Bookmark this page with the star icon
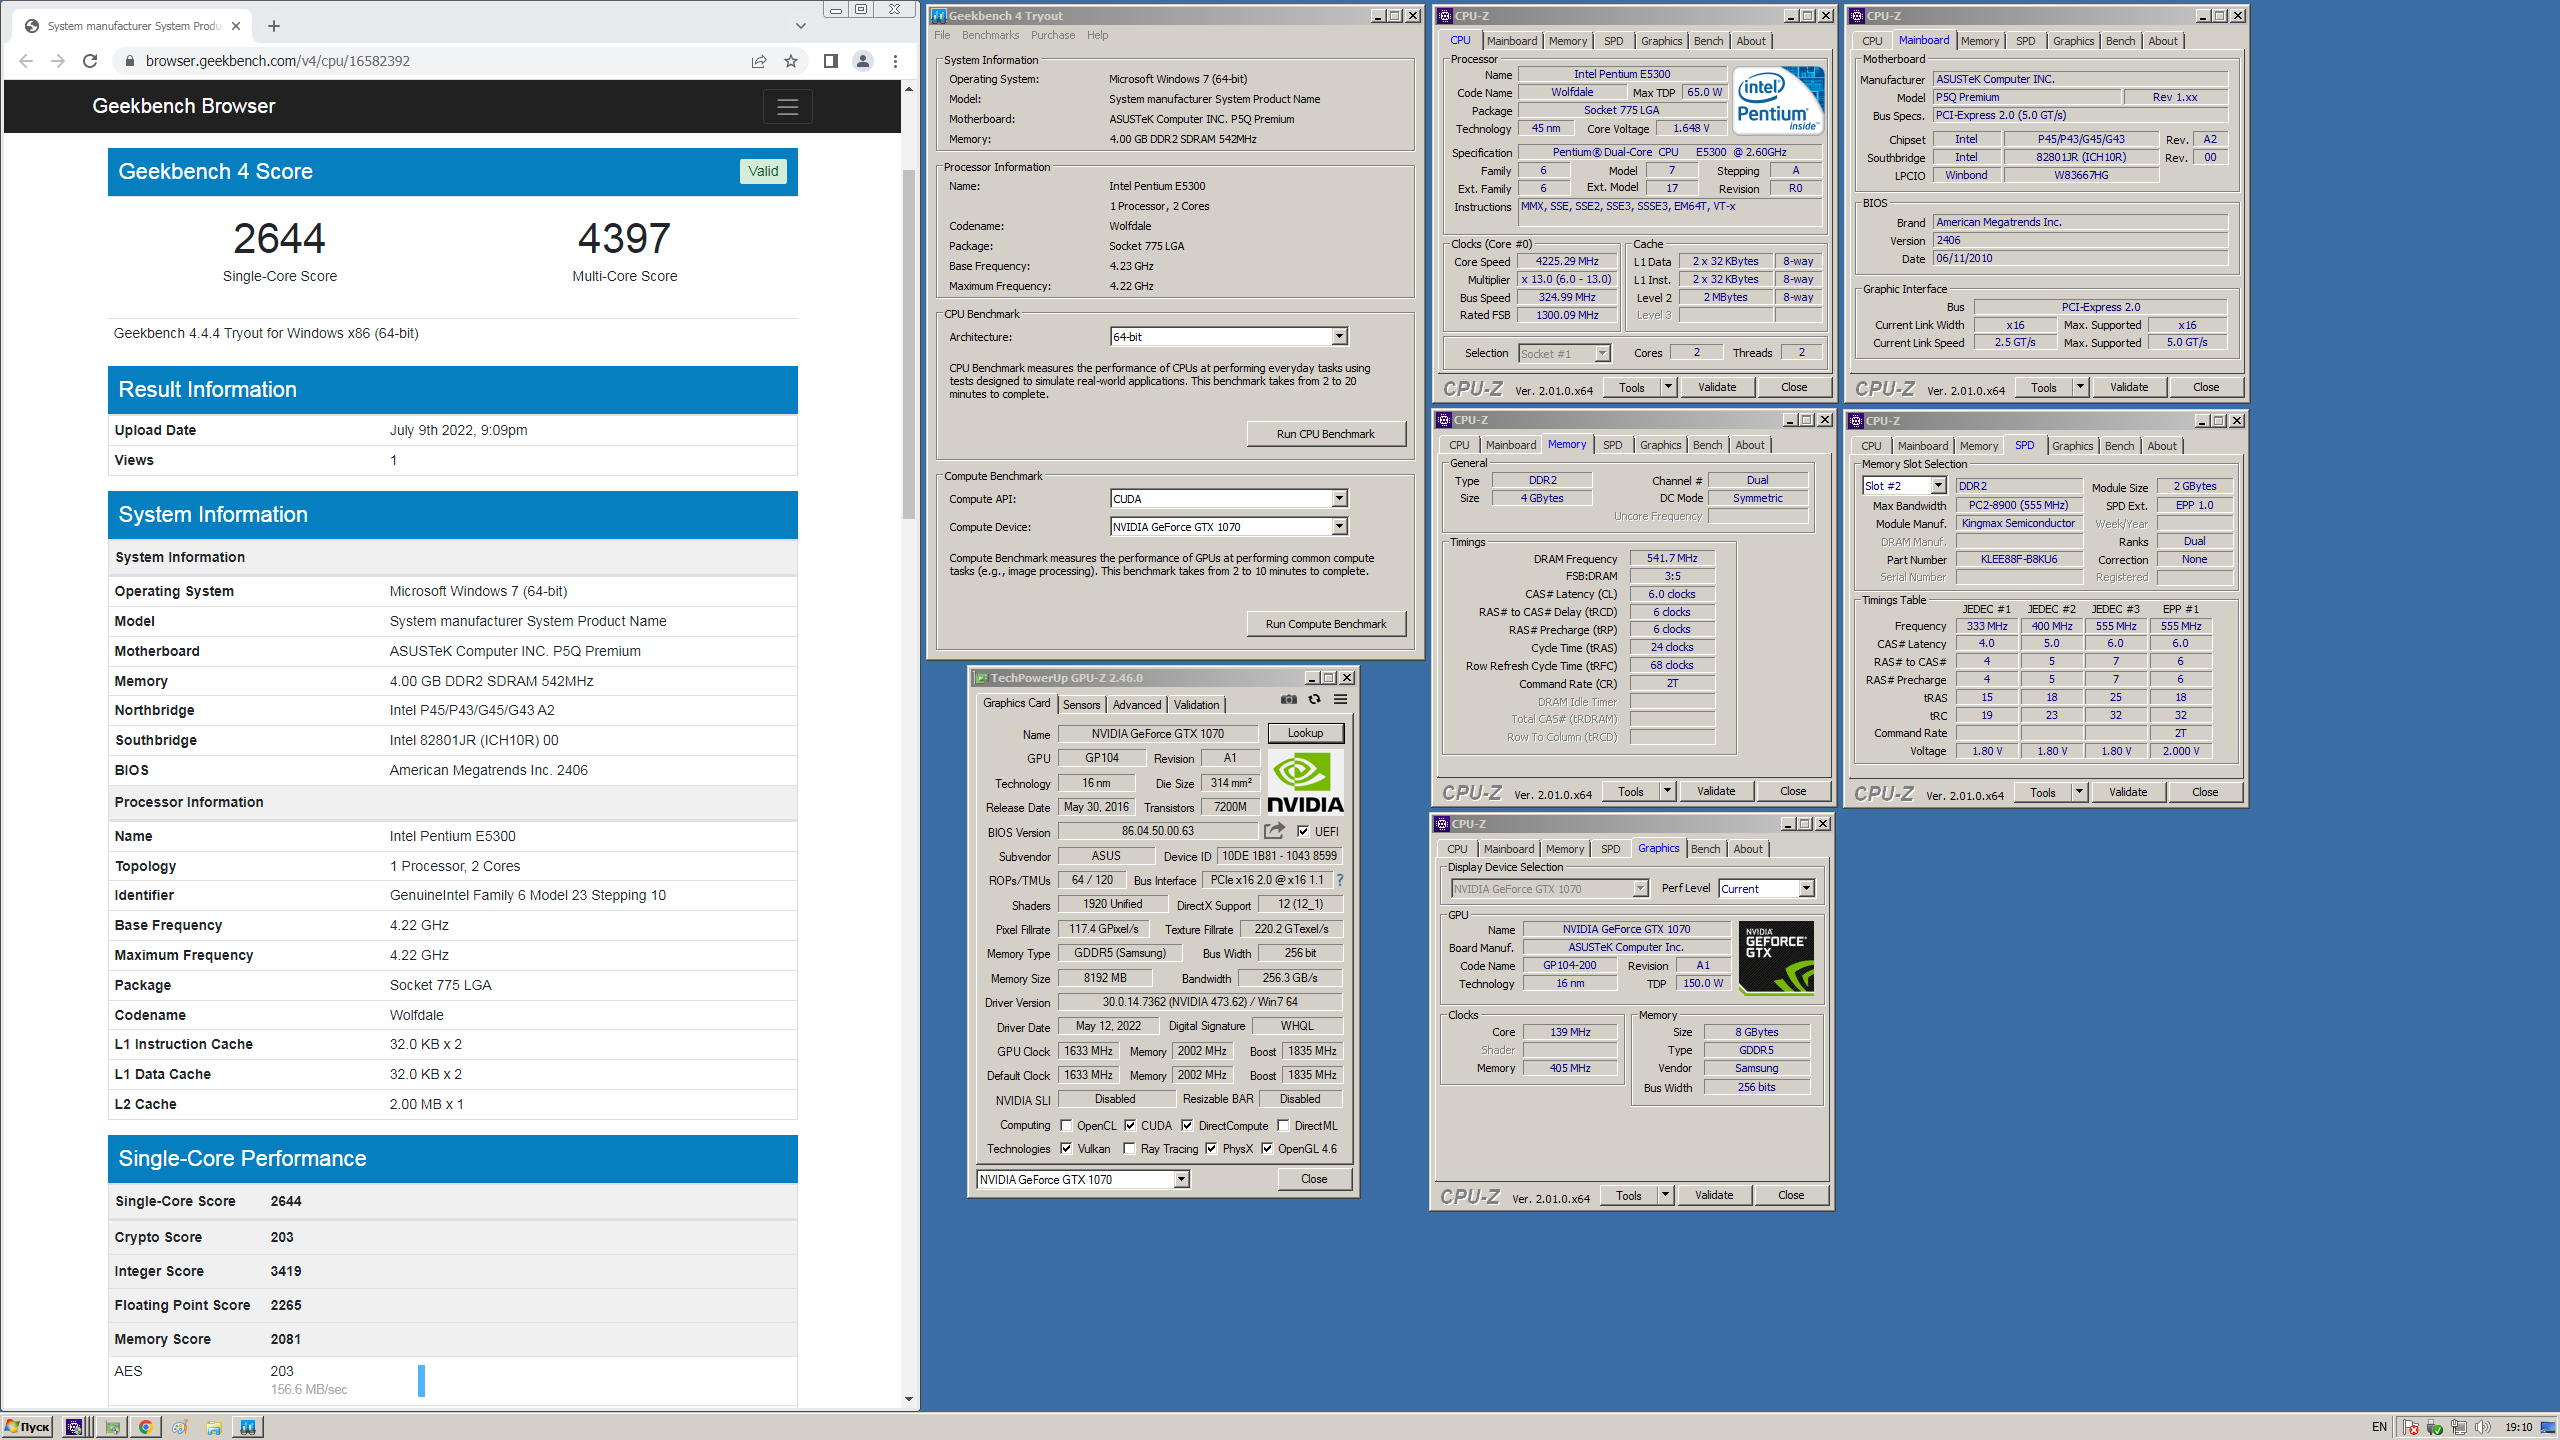This screenshot has height=1440, width=2560. [791, 61]
